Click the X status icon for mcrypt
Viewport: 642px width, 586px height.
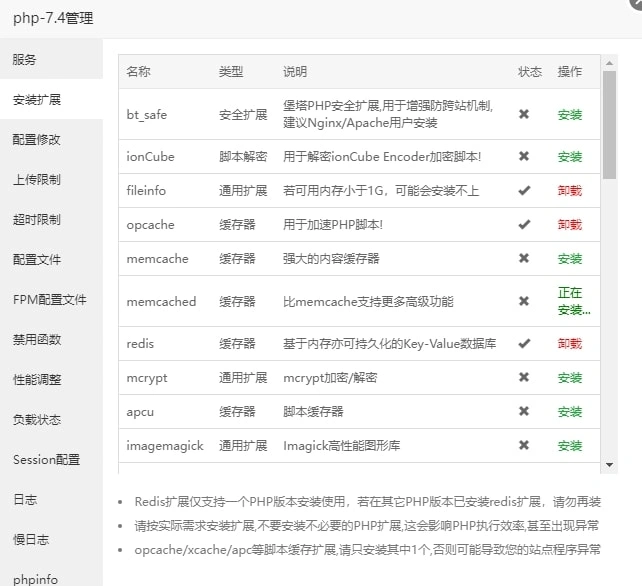524,378
